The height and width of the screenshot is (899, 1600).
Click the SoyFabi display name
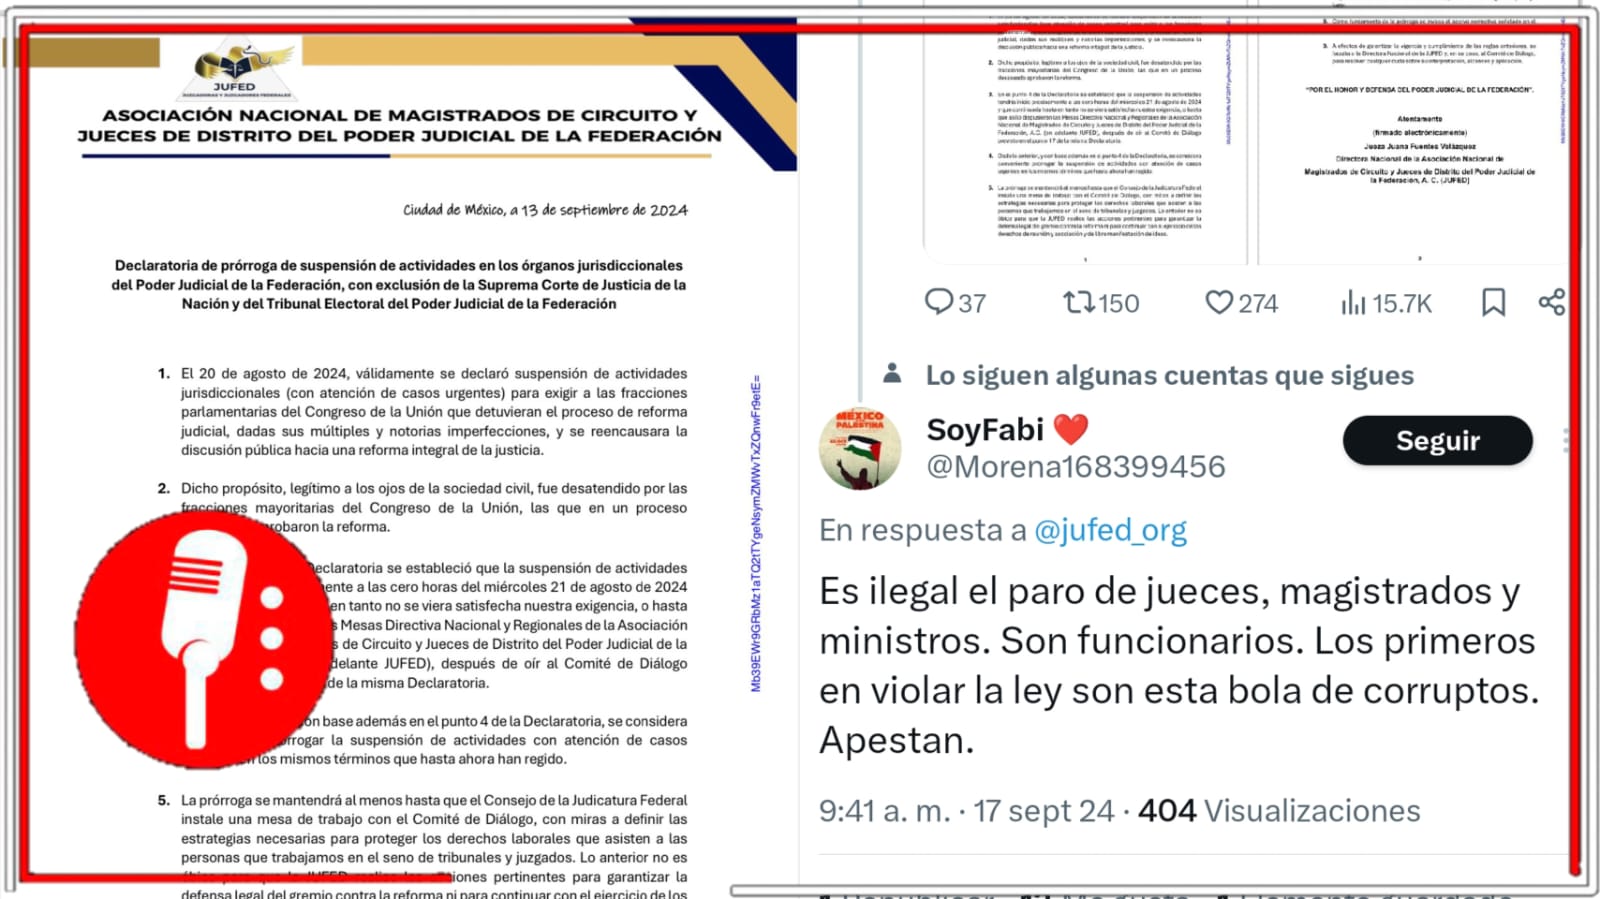[x=985, y=430]
